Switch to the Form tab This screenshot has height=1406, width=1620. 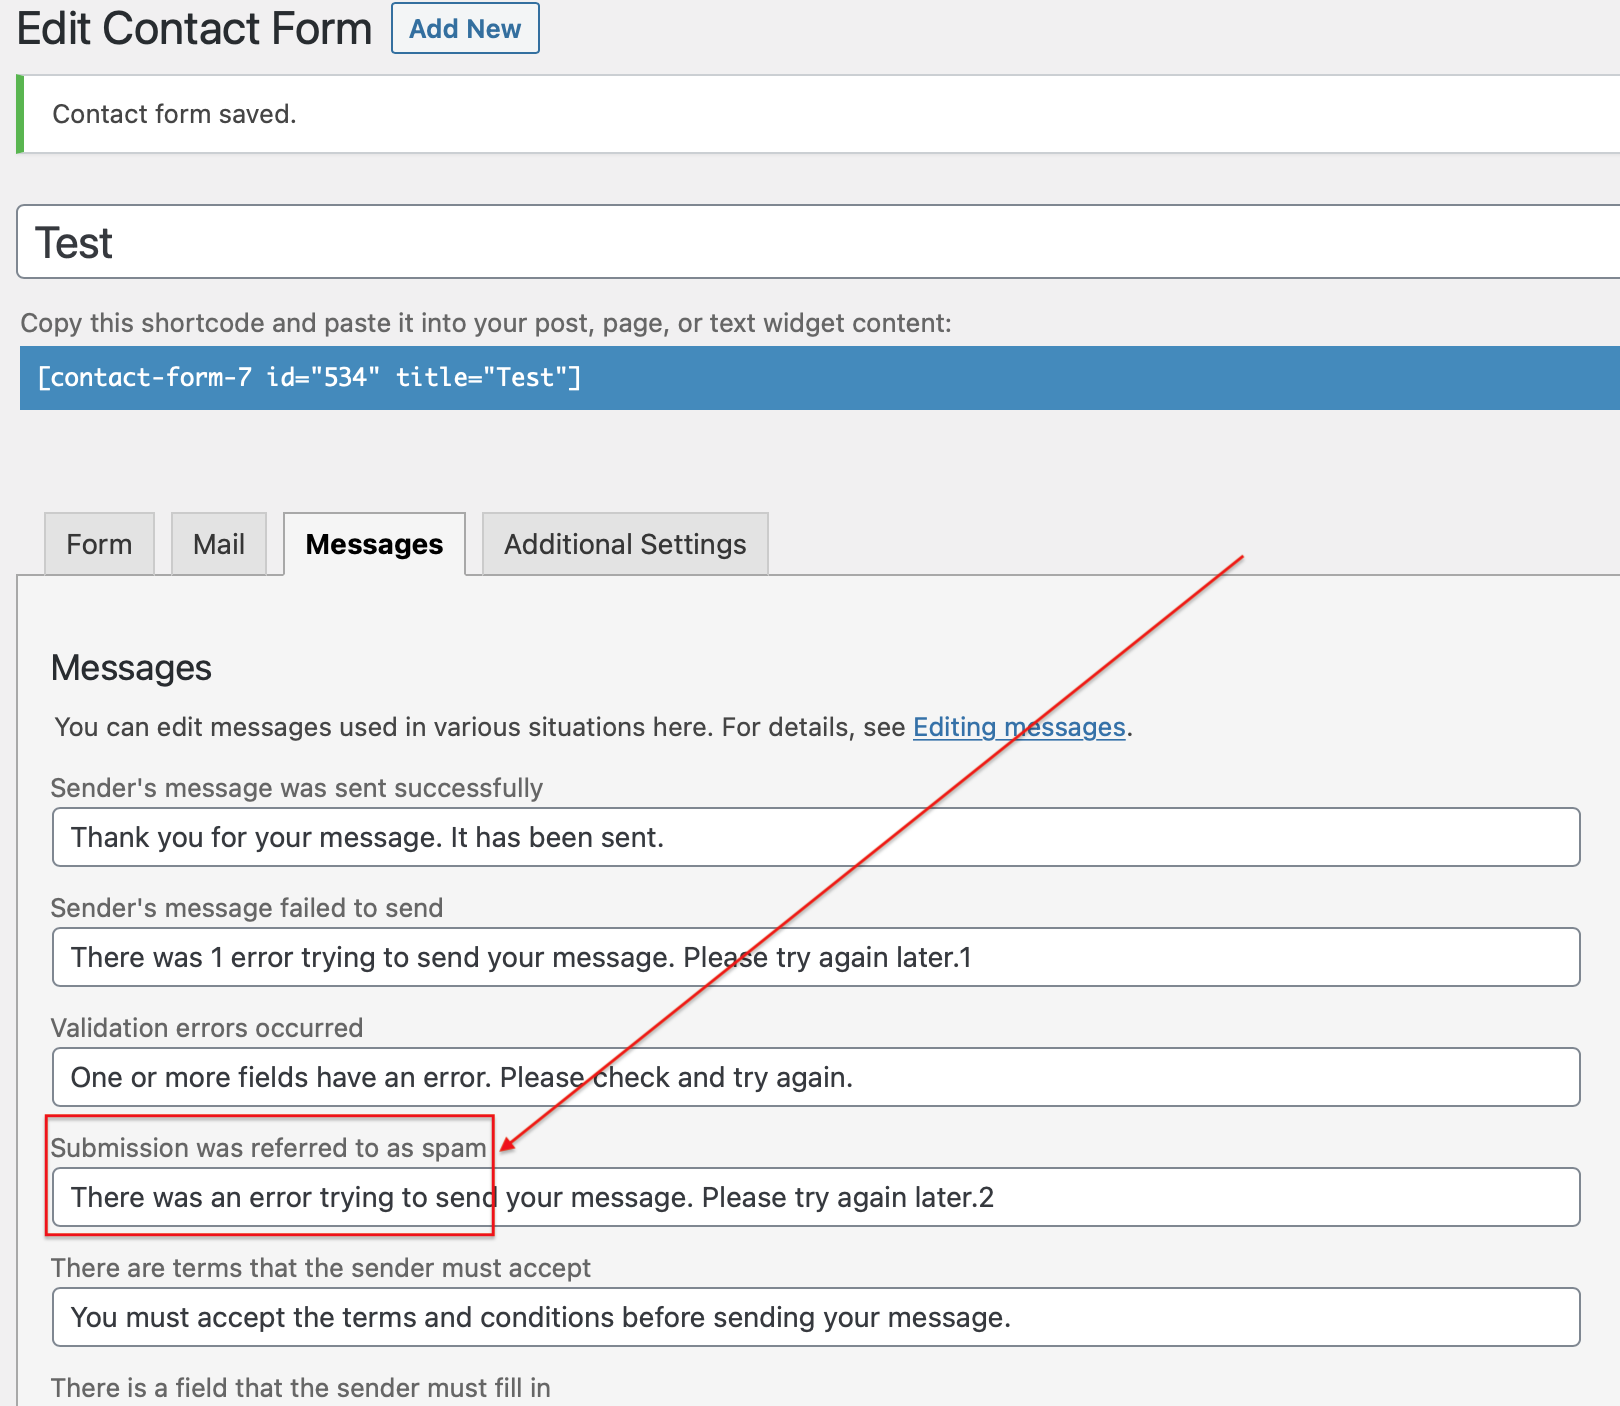click(99, 544)
